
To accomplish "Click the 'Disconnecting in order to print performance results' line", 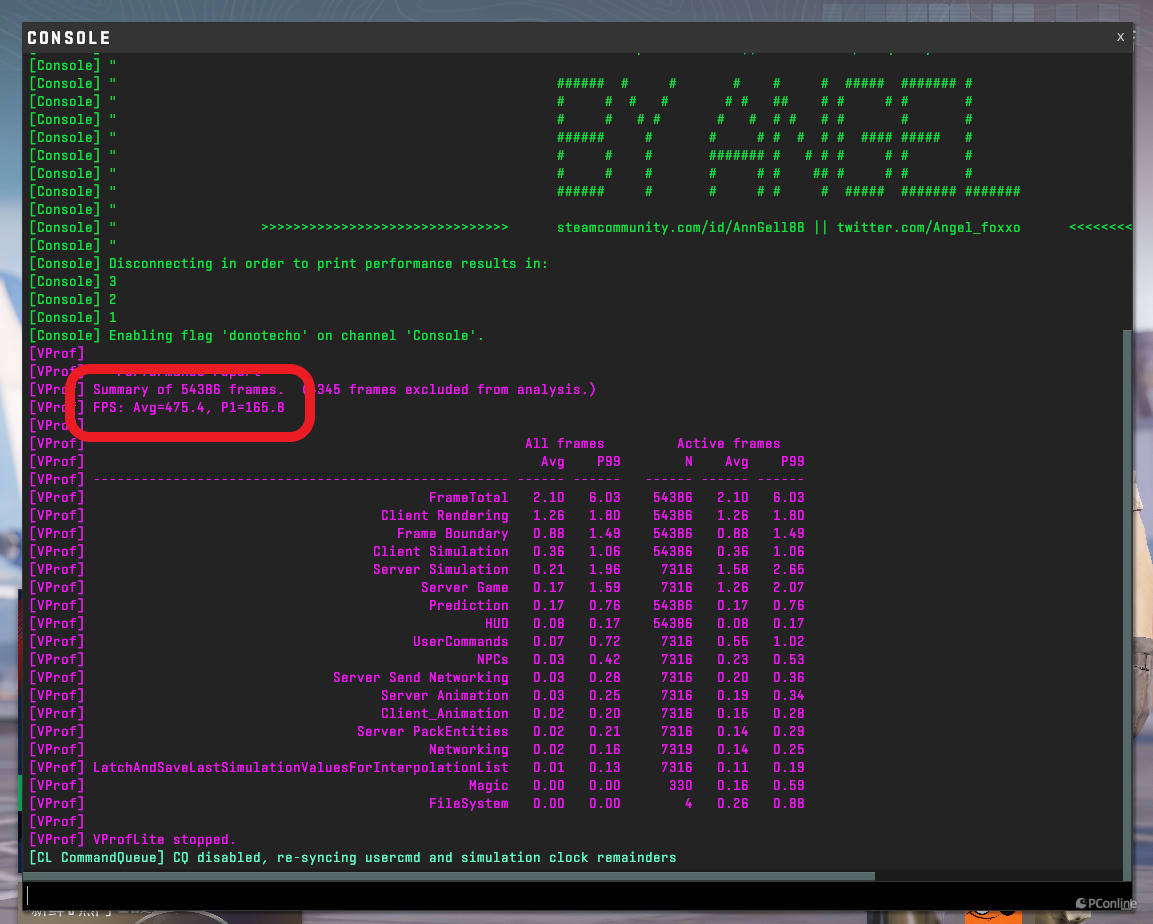I will click(328, 263).
